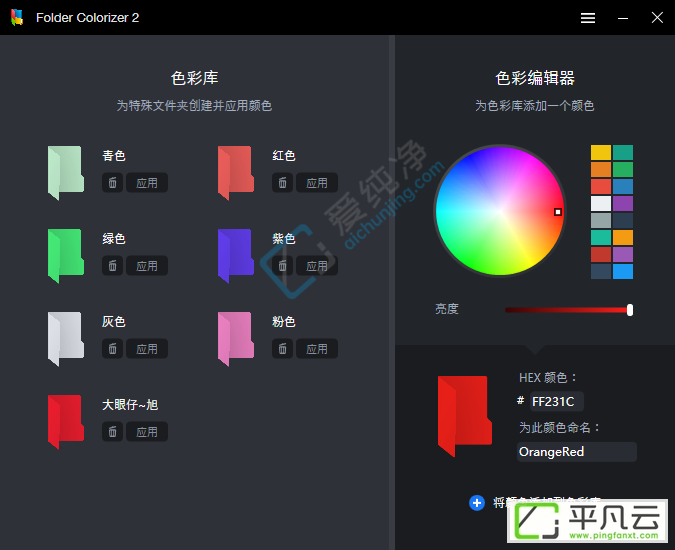Click the 粉色 pink folder icon
Image resolution: width=675 pixels, height=550 pixels.
235,339
